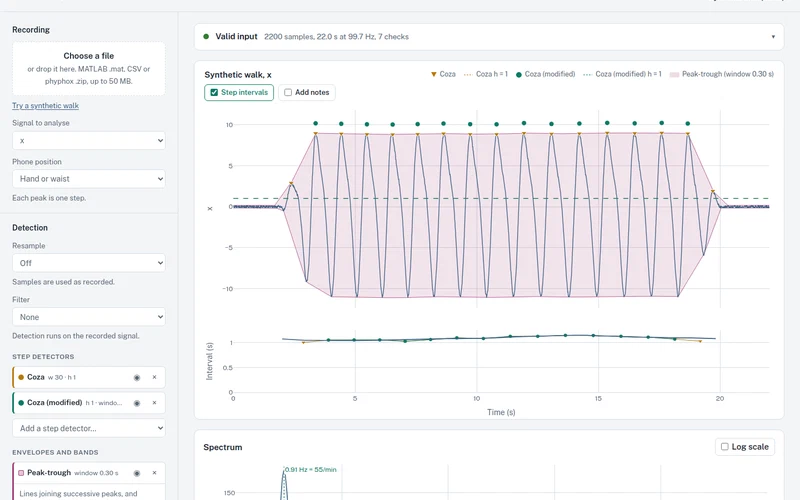Click the 0.91 Hz = 55/min spectrum label
The width and height of the screenshot is (800, 500).
[310, 469]
